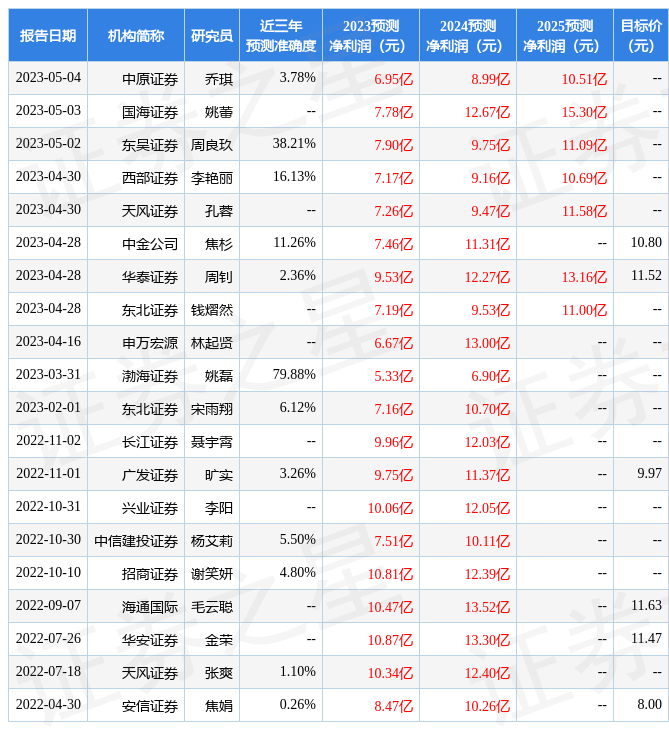Click accuracy value 4.80%
This screenshot has height=730, width=669.
pos(297,573)
